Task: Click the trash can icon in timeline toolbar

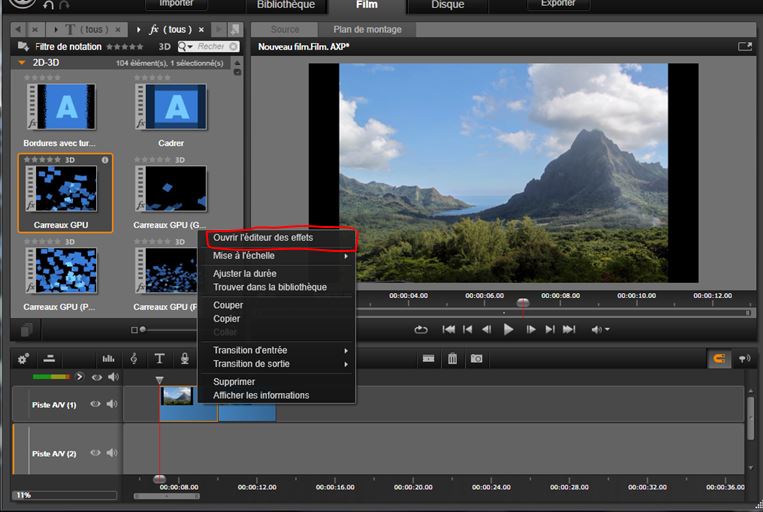Action: click(x=452, y=358)
